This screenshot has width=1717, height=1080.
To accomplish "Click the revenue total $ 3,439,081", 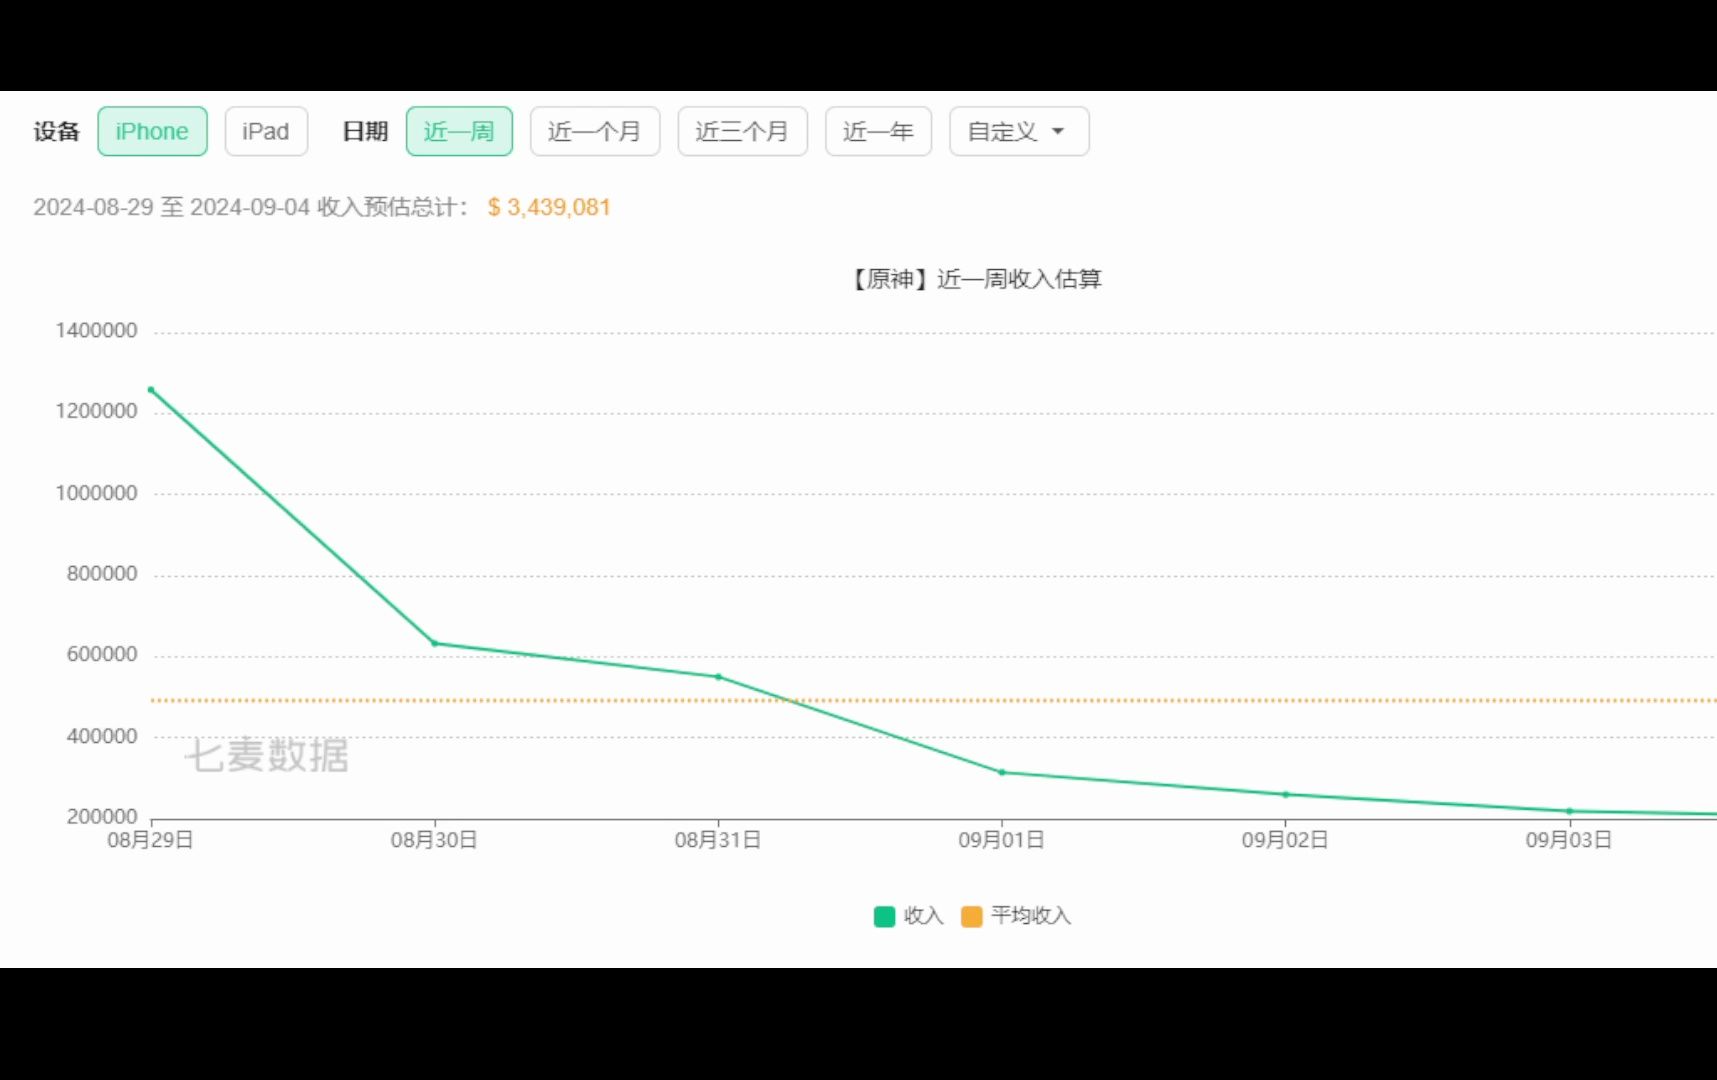I will point(549,207).
